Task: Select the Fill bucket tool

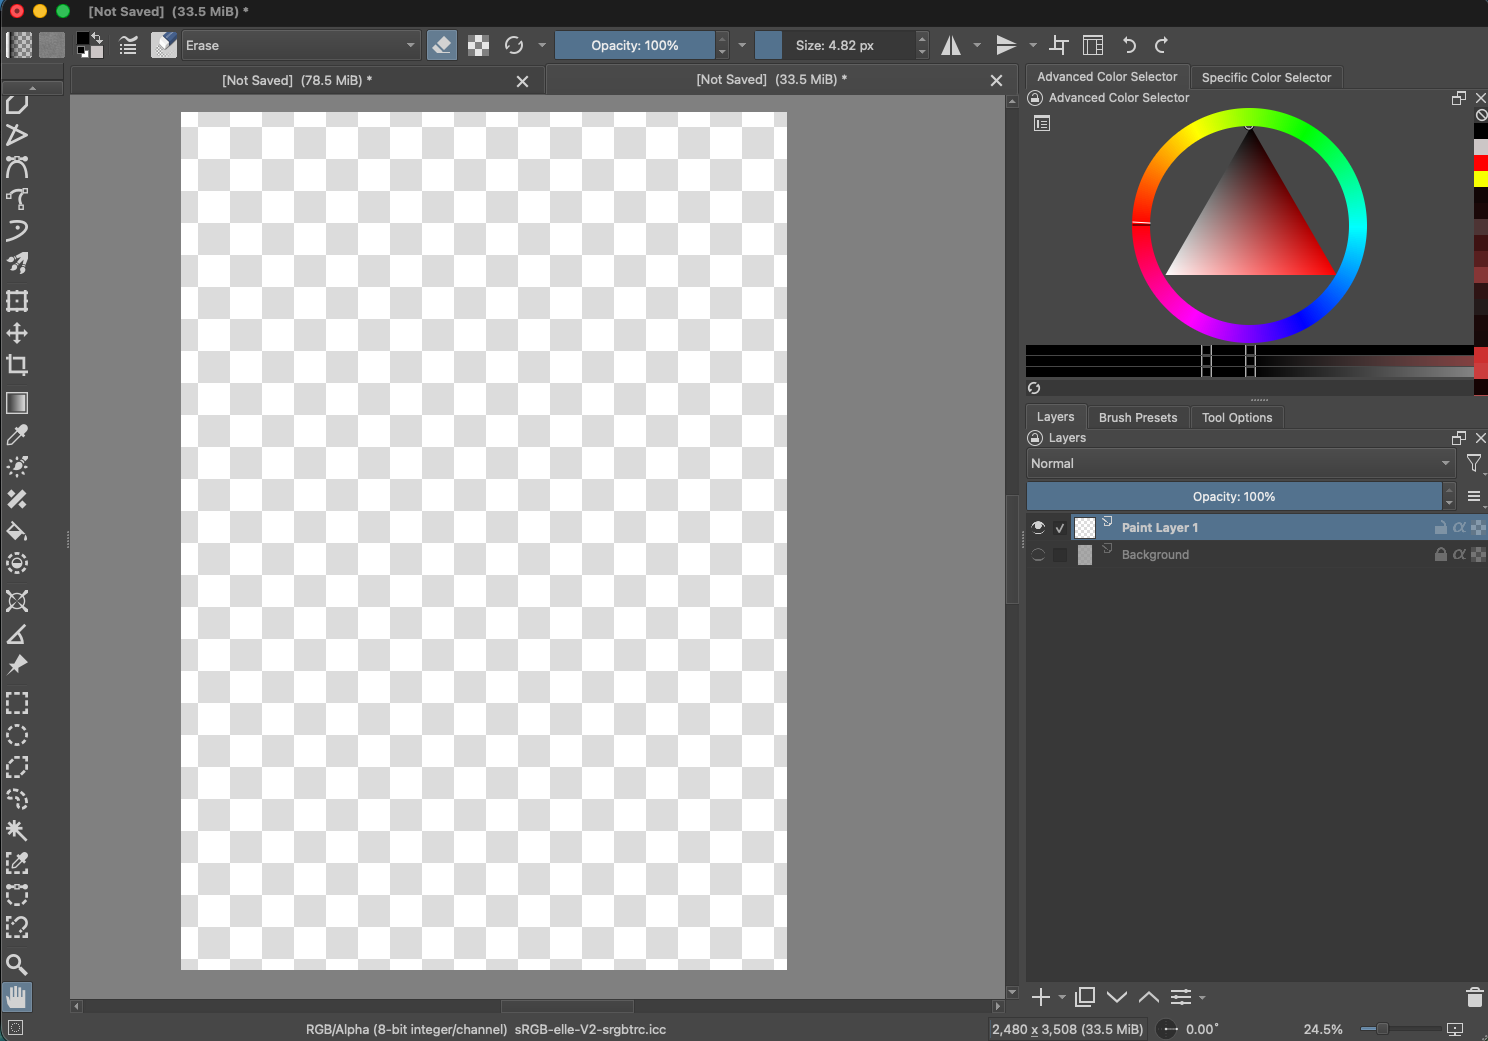Action: tap(17, 531)
